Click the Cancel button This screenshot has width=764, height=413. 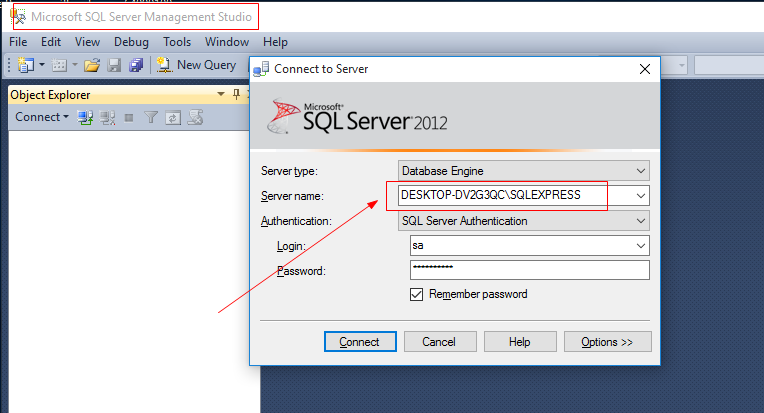point(440,342)
